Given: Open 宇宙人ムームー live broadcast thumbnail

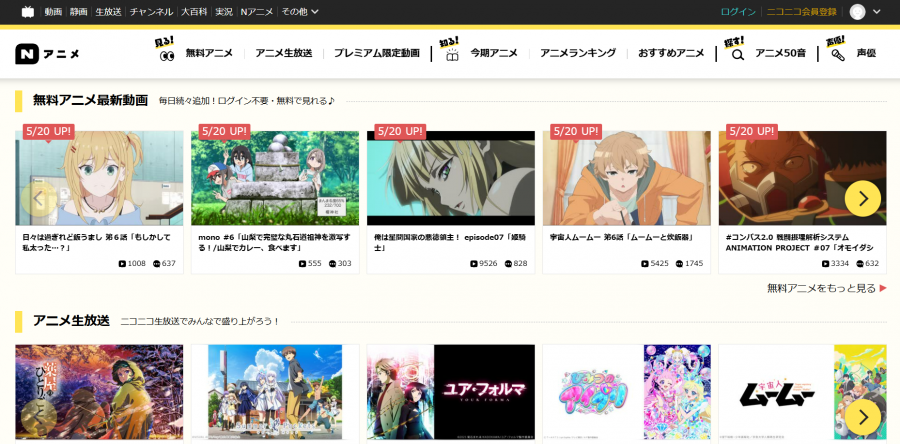Looking at the screenshot, I should [x=802, y=392].
